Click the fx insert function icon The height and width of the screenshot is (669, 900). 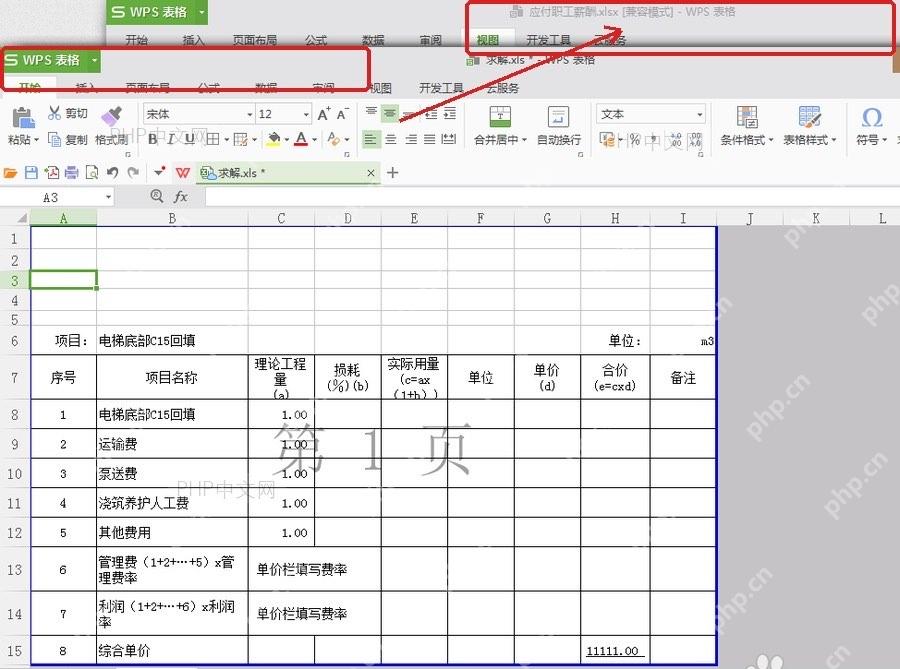pyautogui.click(x=180, y=197)
